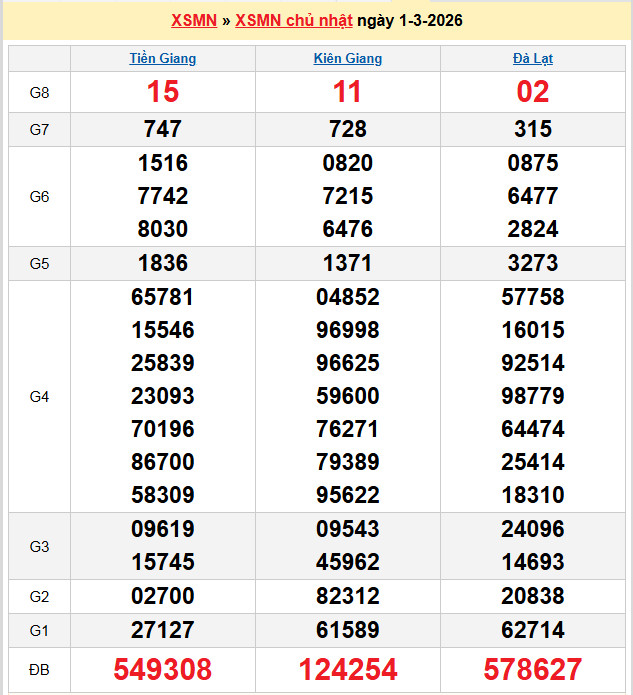Open the Tiền Giang province link
This screenshot has width=633, height=695.
(163, 59)
